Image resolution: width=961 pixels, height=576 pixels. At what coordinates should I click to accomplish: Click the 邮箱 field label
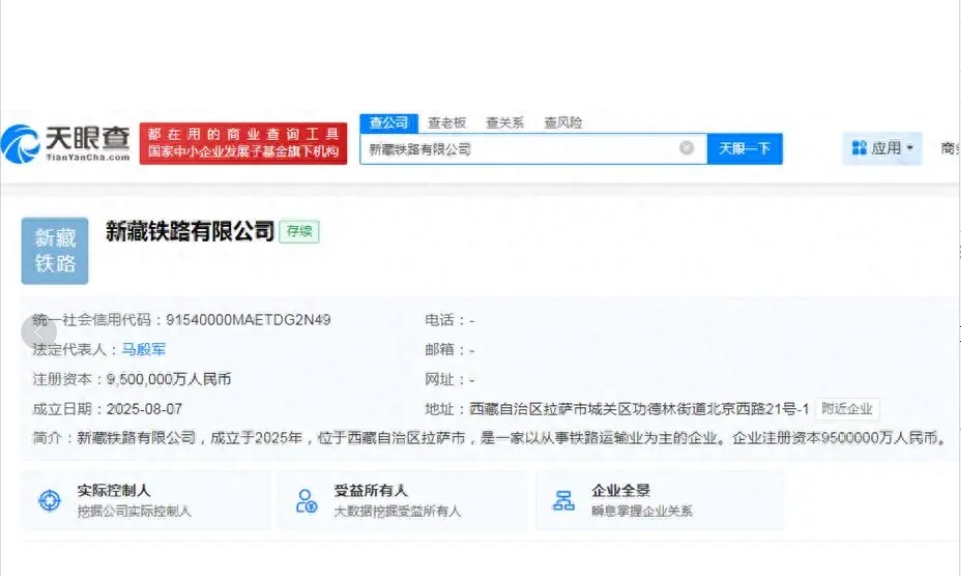click(439, 349)
